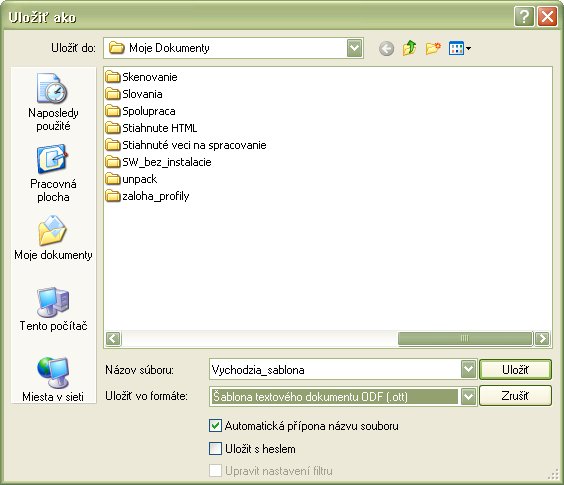
Task: Uncheck Automatická přípona názvu souboru
Action: coord(215,426)
